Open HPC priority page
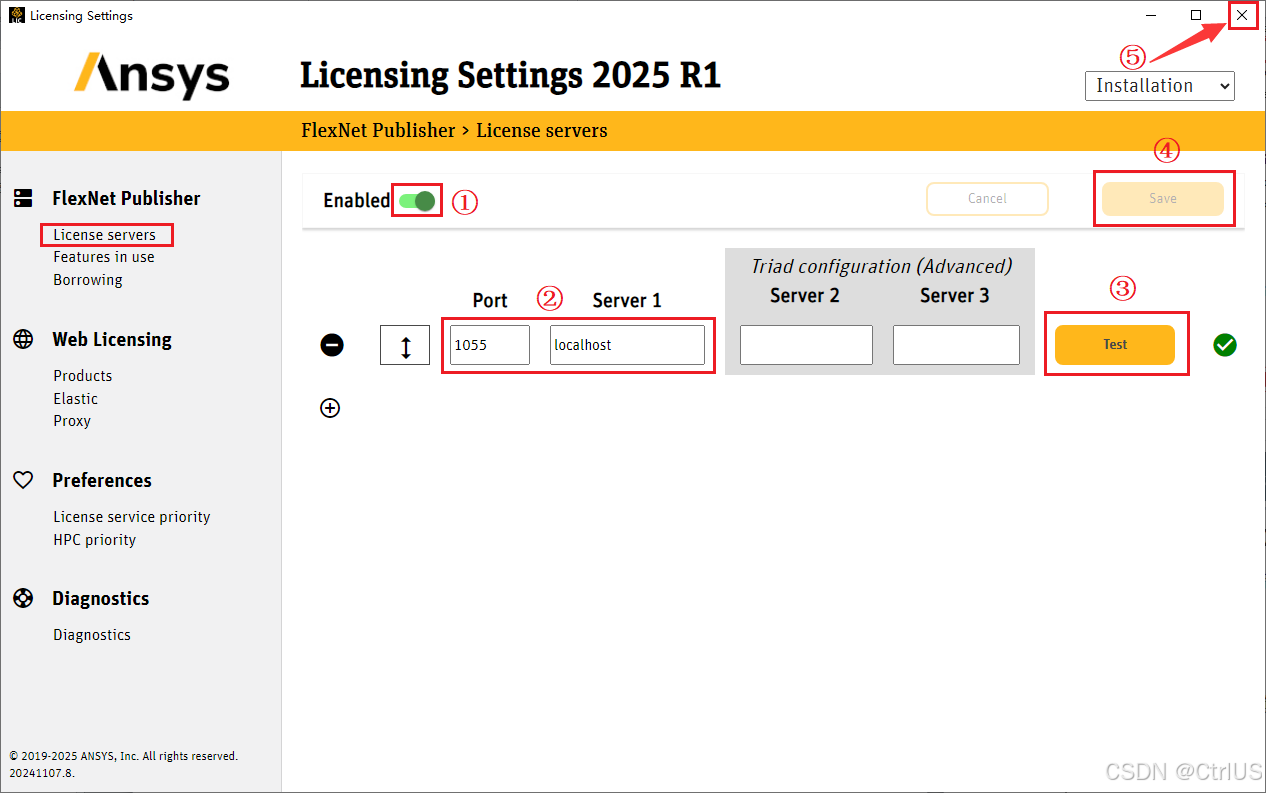Screen dimensions: 1266x793 pos(95,540)
